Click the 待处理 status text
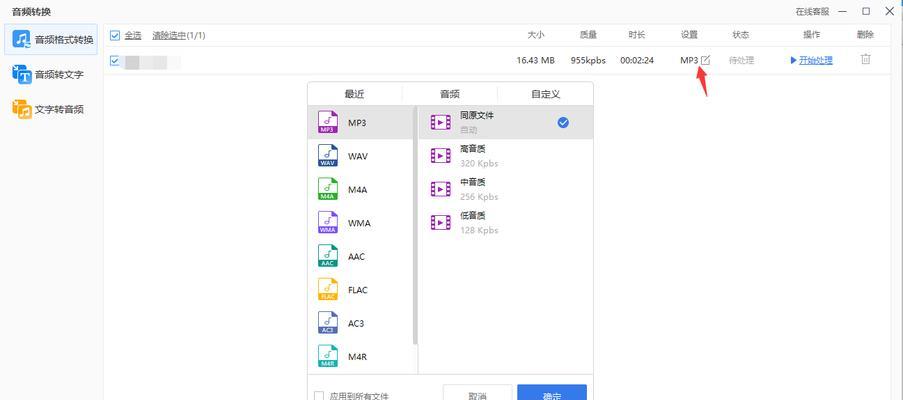 coord(741,60)
